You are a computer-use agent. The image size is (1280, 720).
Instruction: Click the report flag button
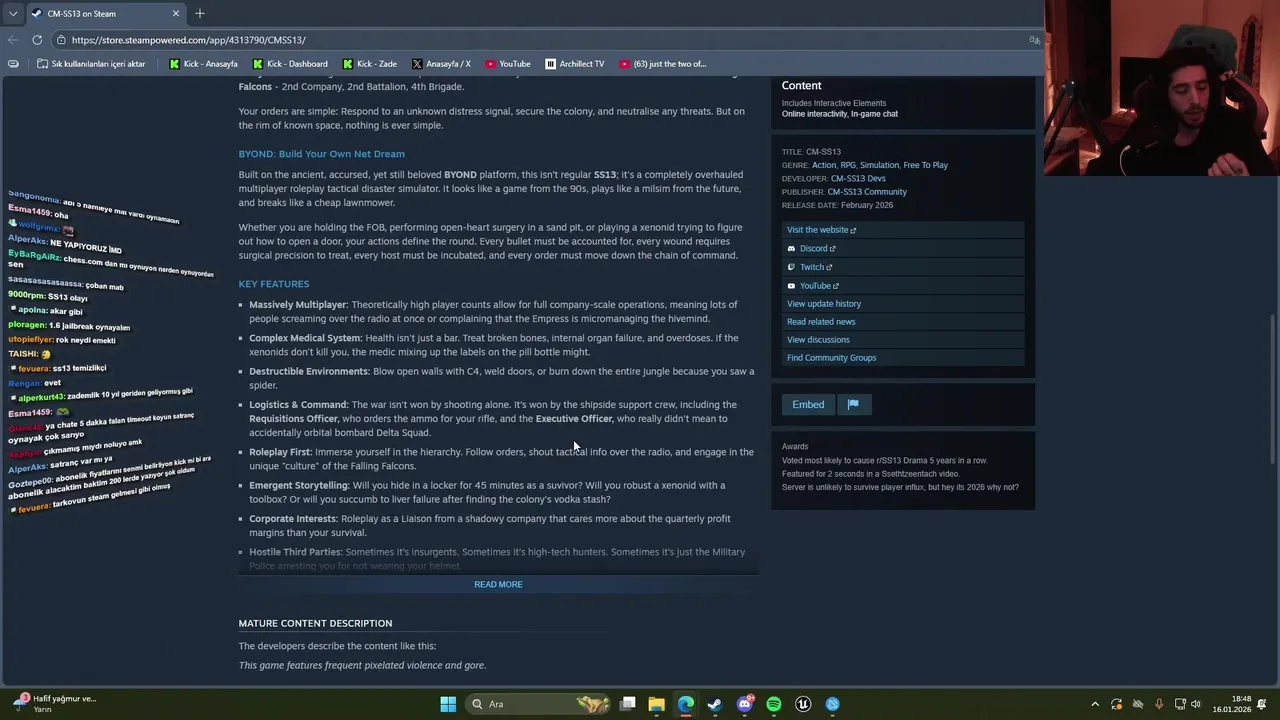853,404
